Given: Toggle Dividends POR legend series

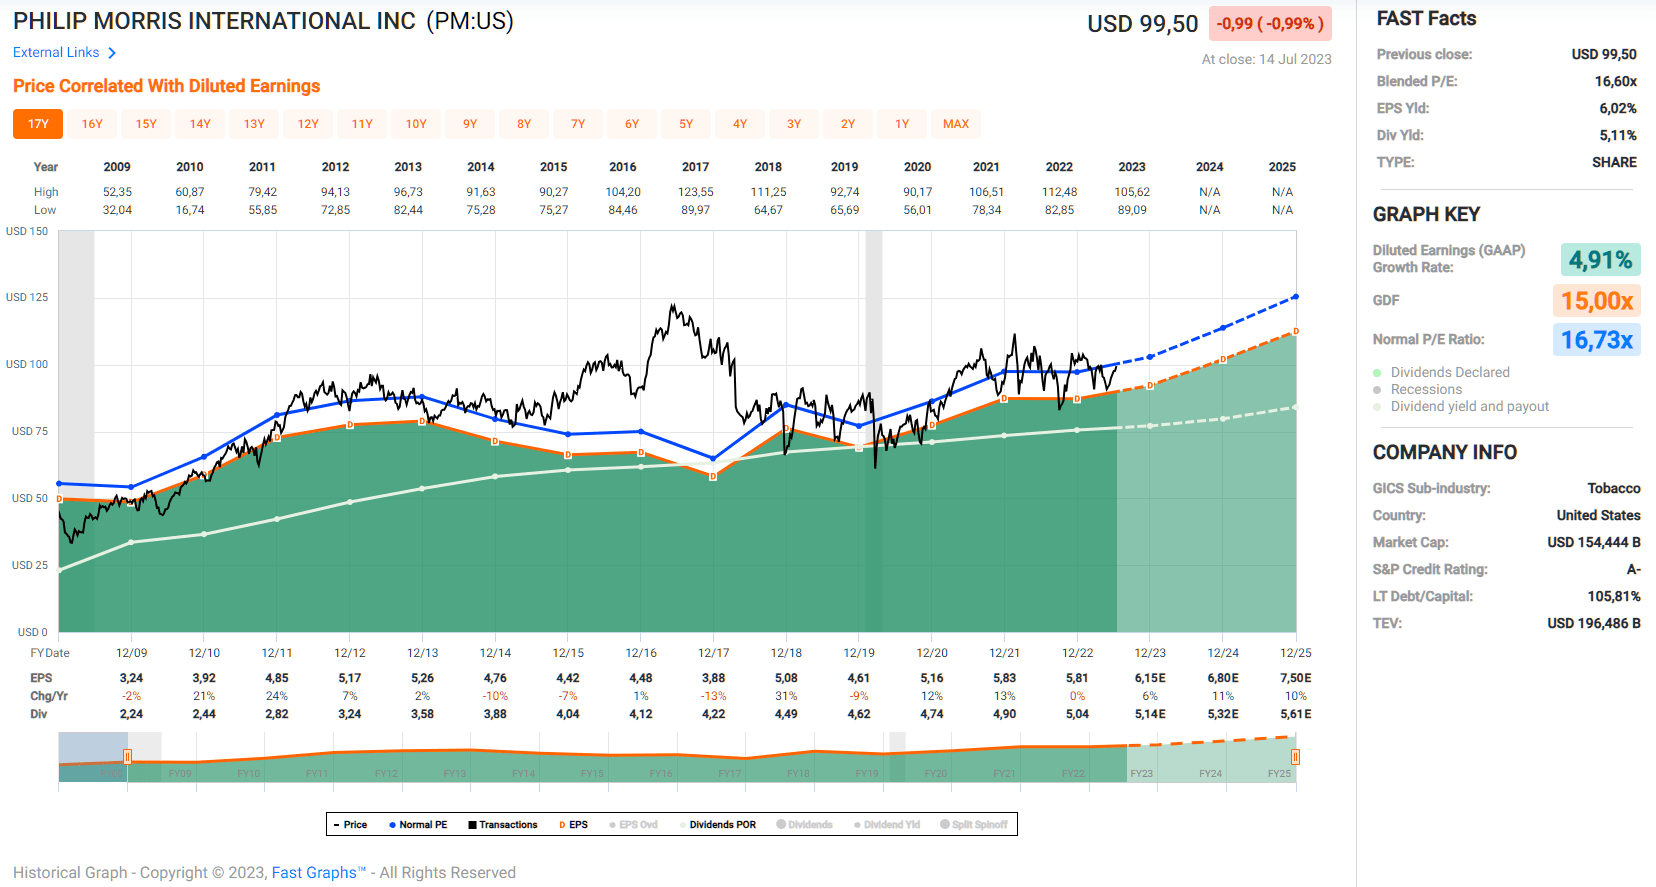Looking at the screenshot, I should click(x=718, y=825).
